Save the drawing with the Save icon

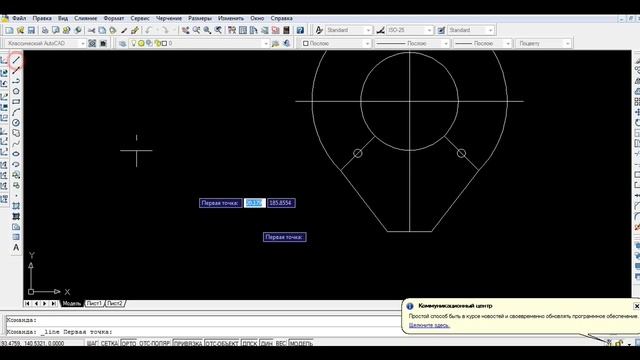[x=31, y=30]
